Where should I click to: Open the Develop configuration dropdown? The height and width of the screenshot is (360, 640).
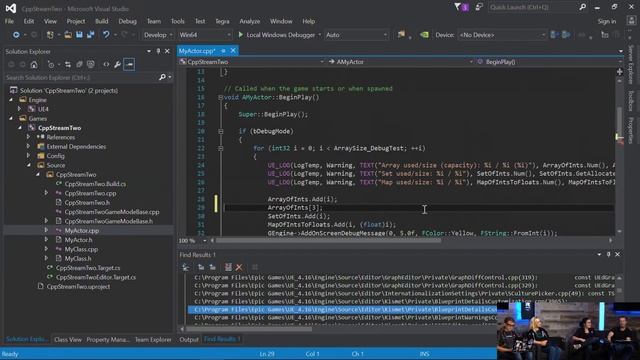tap(158, 35)
